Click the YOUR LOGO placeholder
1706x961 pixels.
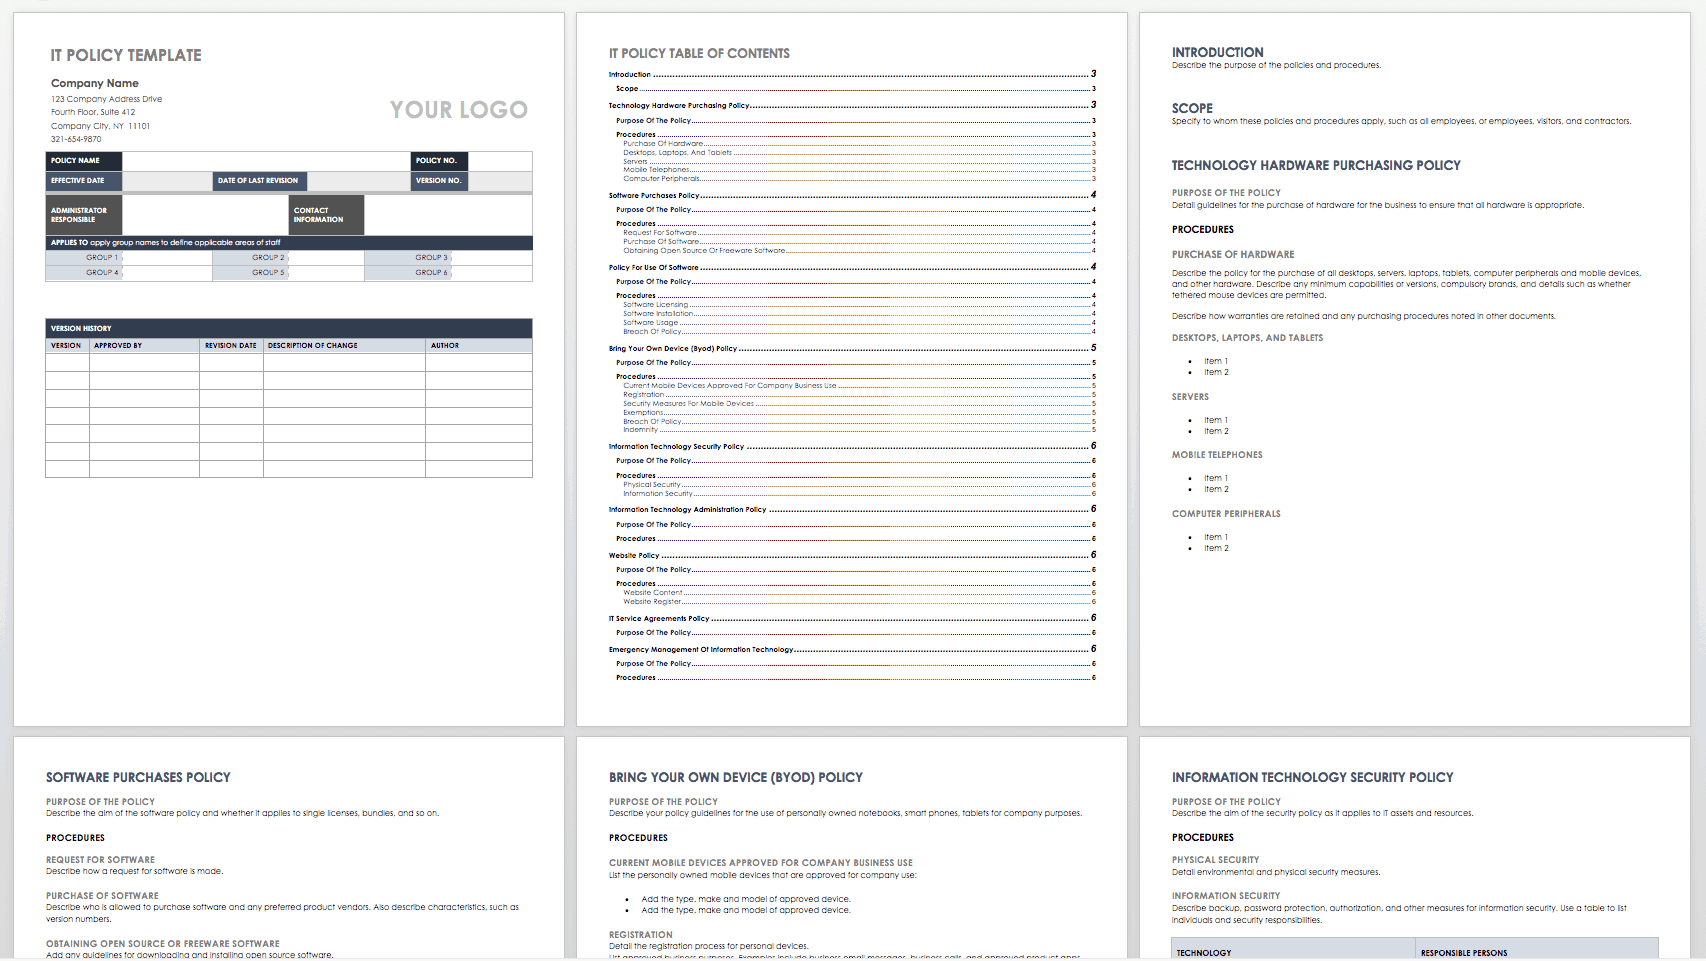[x=458, y=110]
